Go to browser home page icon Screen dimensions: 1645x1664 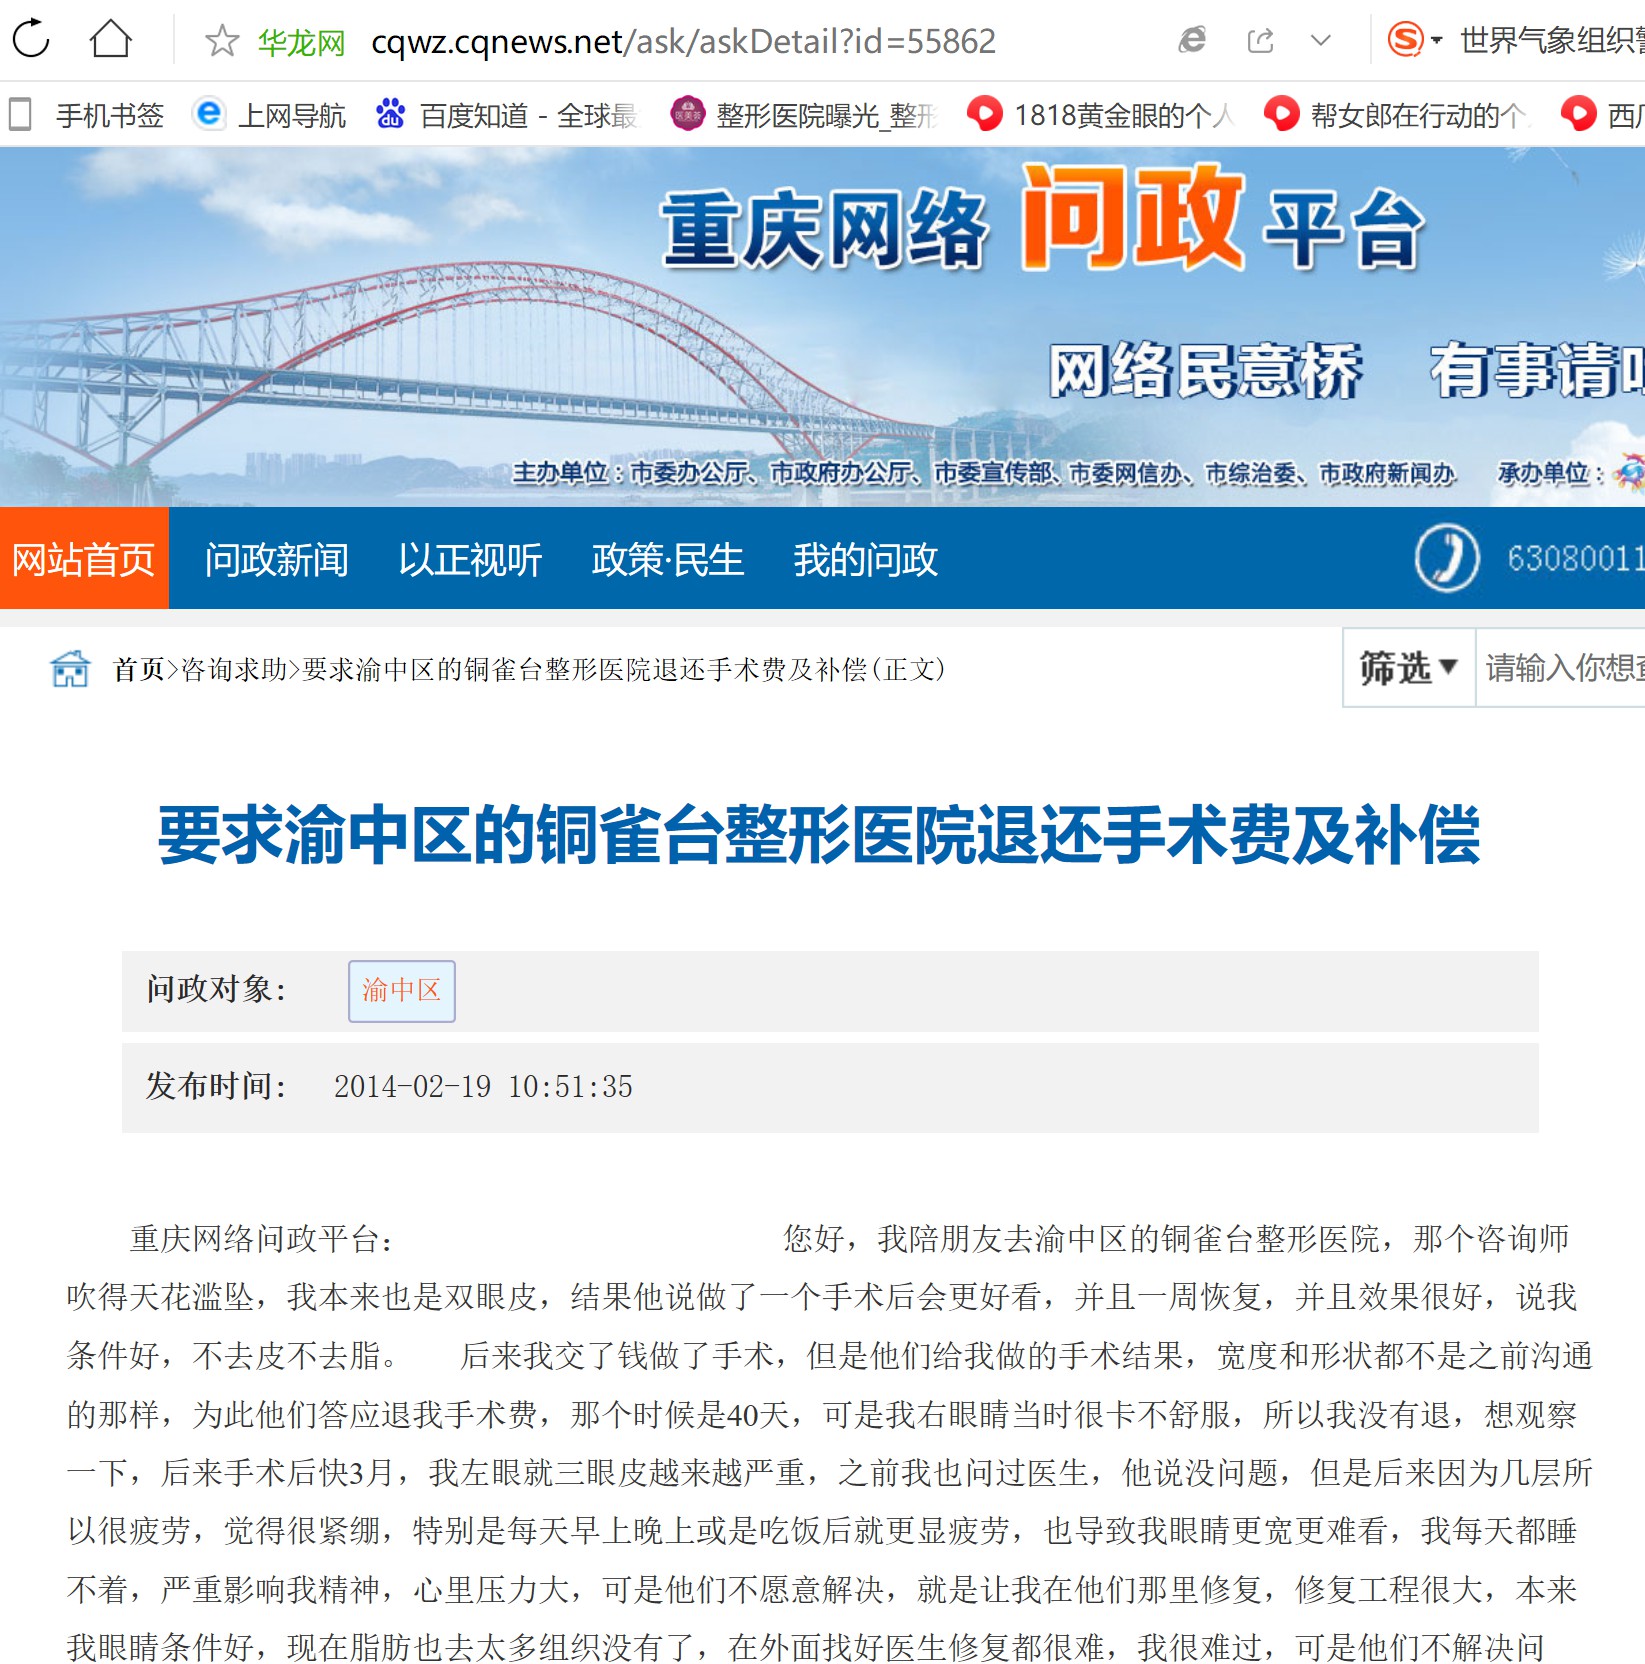[x=110, y=39]
